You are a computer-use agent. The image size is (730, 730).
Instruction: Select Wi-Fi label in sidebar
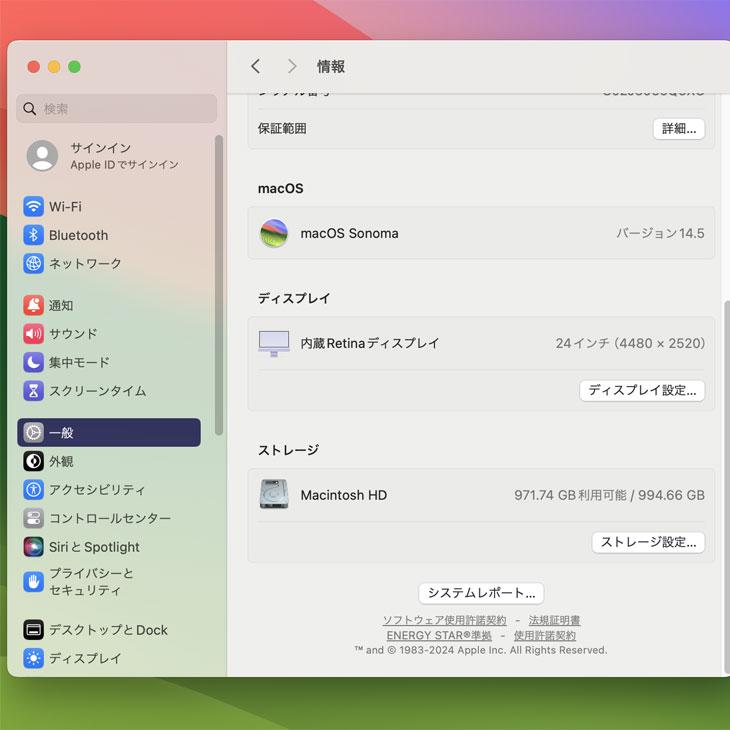pos(65,206)
